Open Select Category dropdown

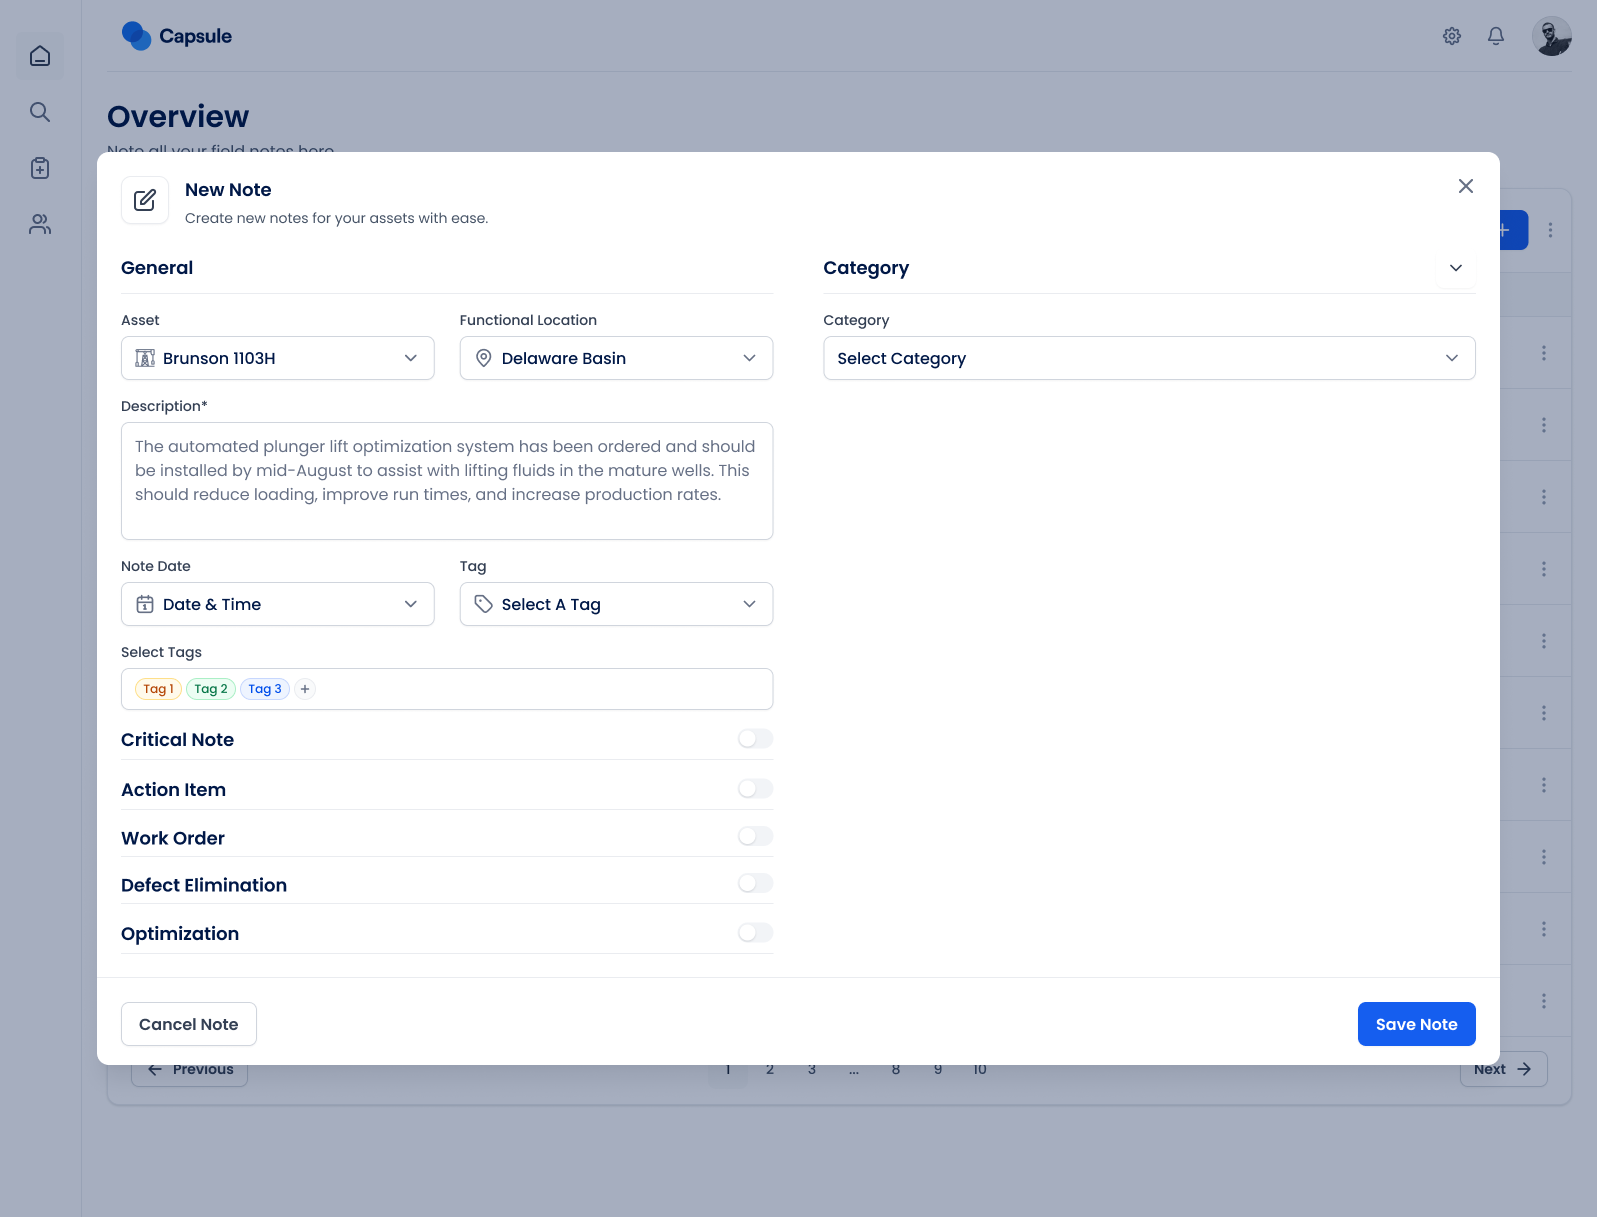point(1149,358)
